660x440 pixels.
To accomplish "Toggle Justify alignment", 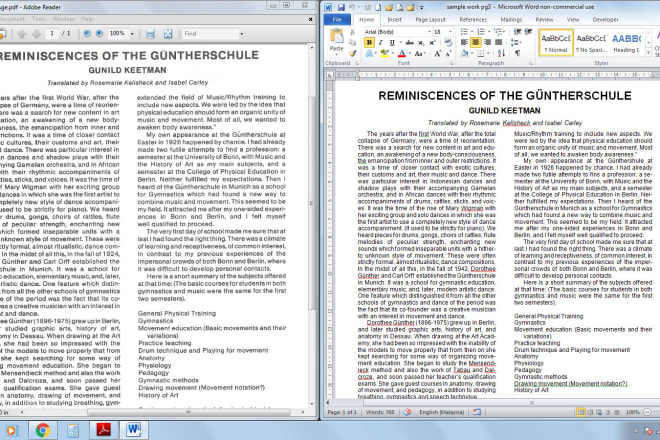I will point(499,42).
